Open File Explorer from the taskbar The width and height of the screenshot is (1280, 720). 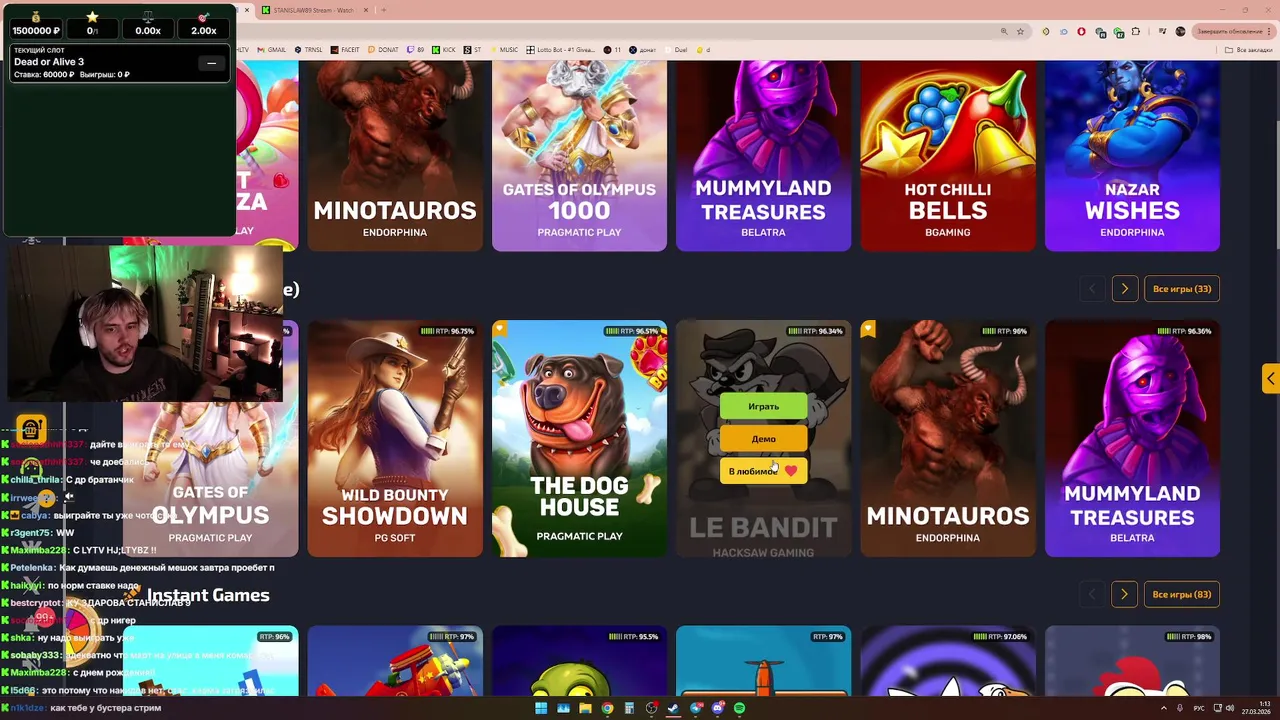585,708
